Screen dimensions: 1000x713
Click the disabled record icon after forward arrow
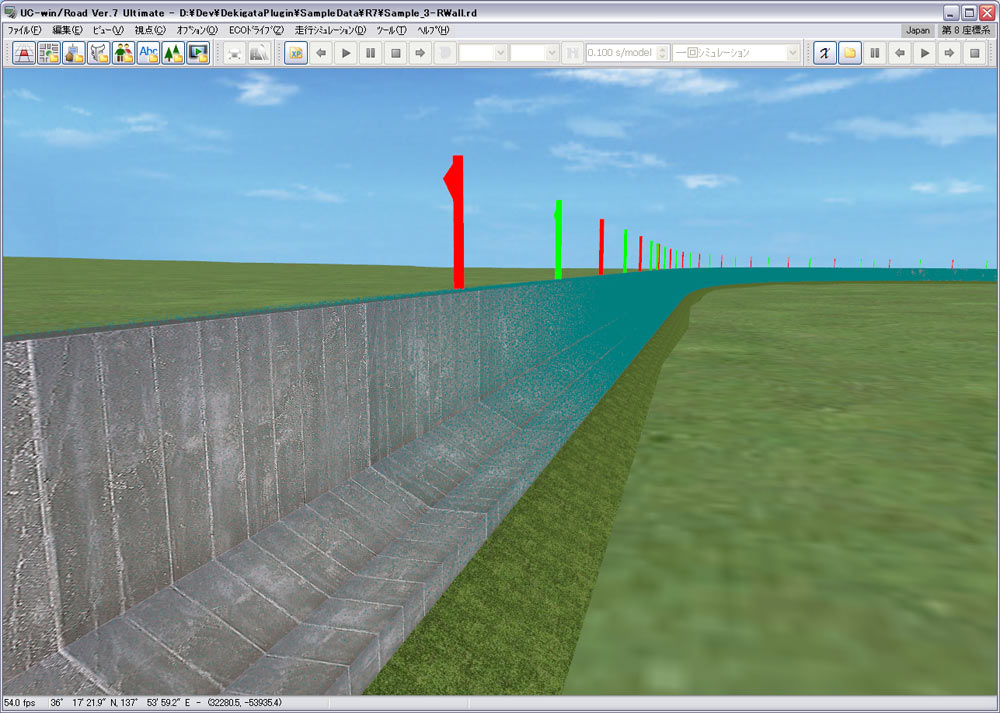(445, 53)
